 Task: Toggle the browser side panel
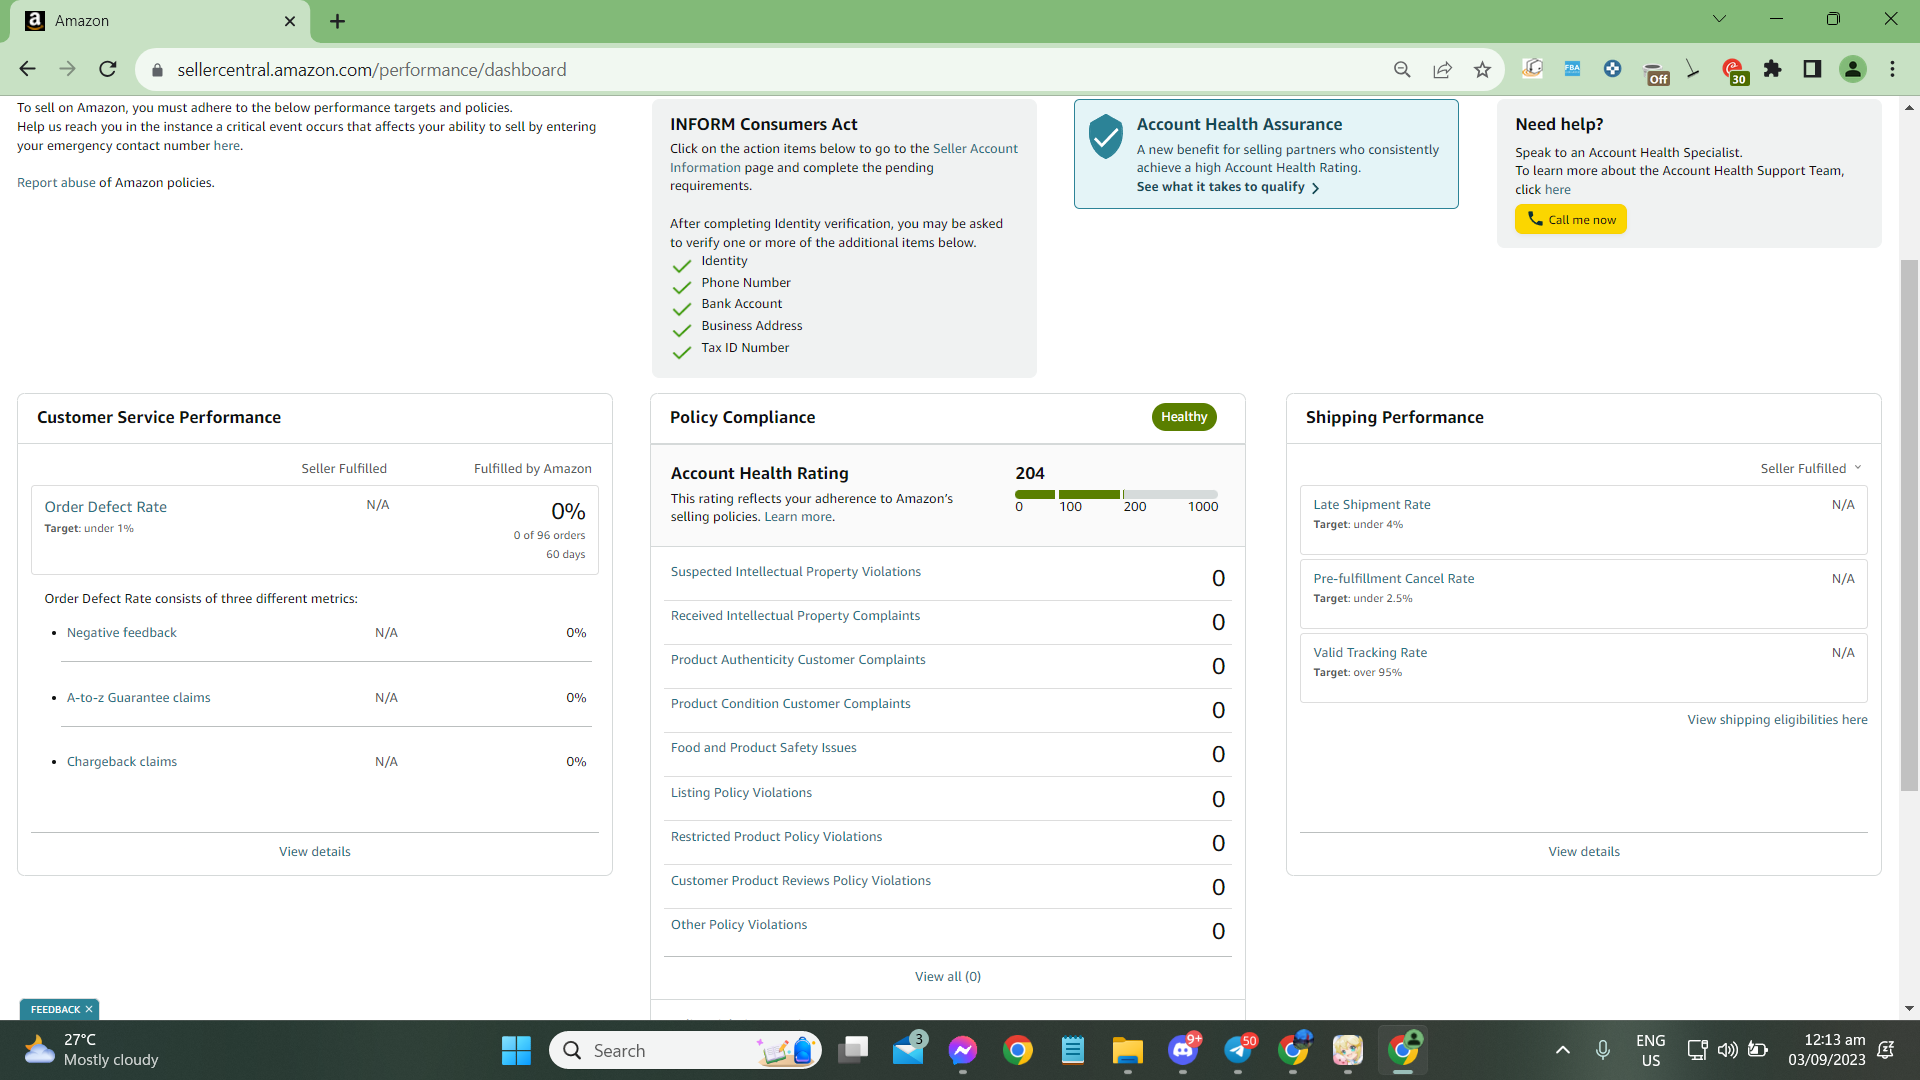[x=1812, y=69]
